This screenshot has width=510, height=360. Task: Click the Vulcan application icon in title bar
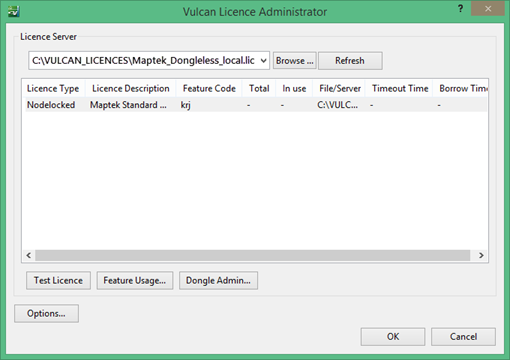tap(14, 11)
